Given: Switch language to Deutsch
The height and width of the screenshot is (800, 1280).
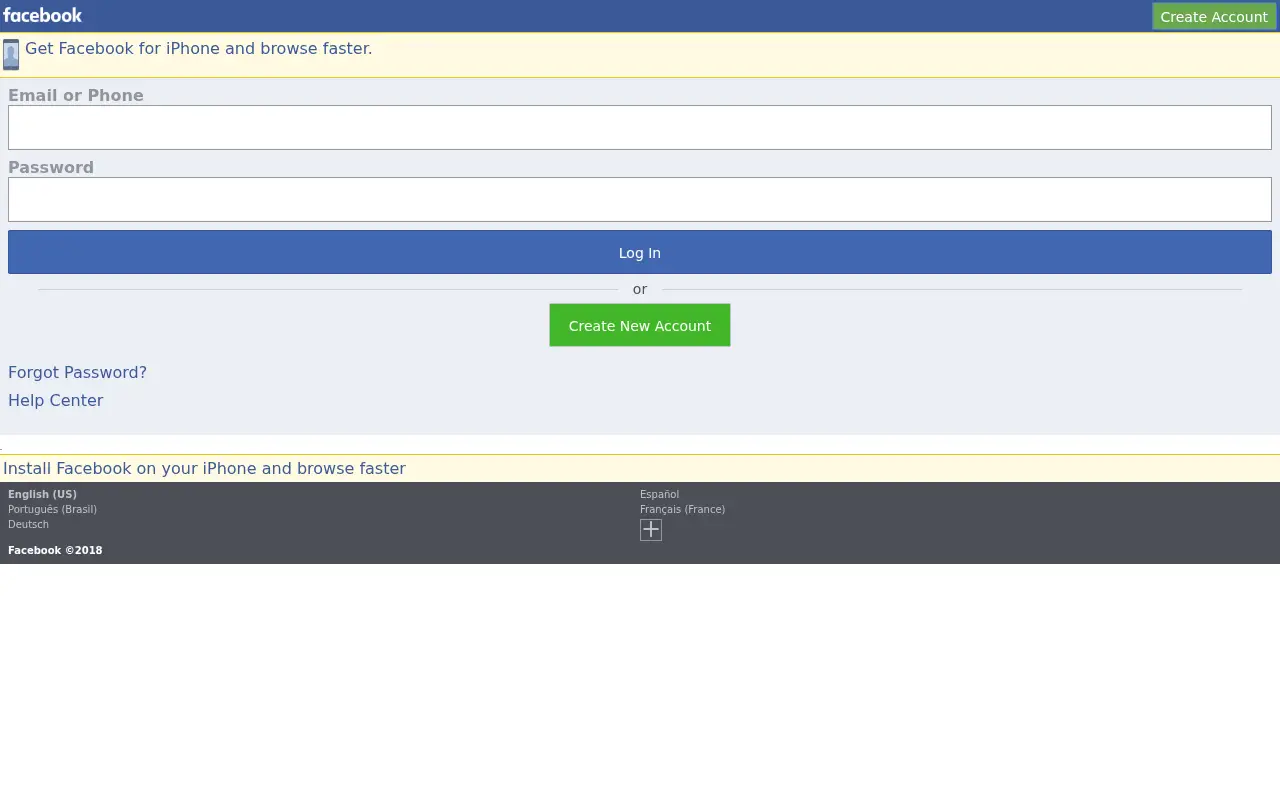Looking at the screenshot, I should point(28,524).
